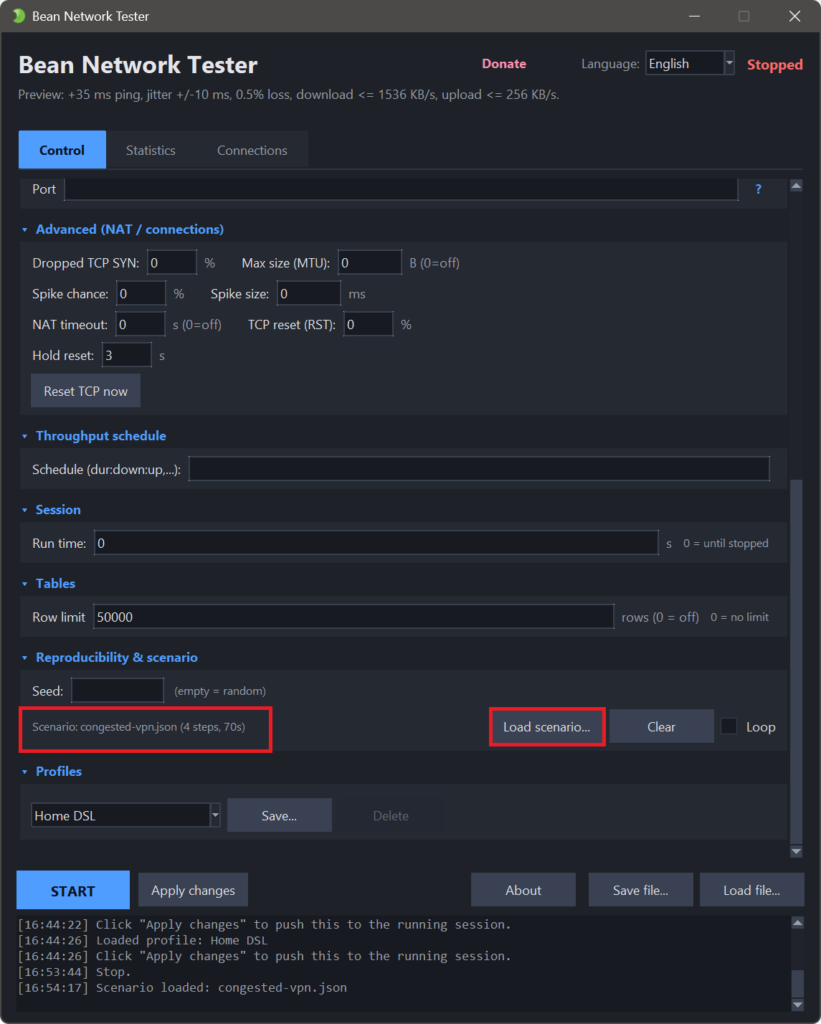Click the '(empty = random)' hint
This screenshot has height=1024, width=821.
coord(220,691)
